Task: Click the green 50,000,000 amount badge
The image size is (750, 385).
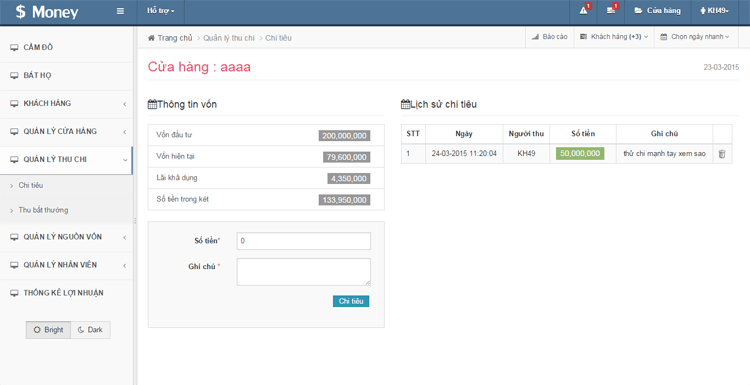Action: (580, 154)
